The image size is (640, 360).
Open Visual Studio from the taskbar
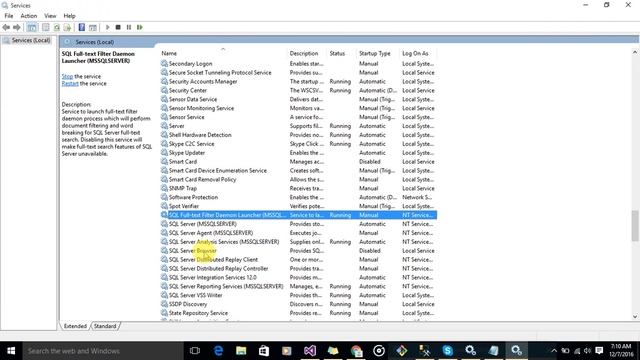(x=310, y=351)
